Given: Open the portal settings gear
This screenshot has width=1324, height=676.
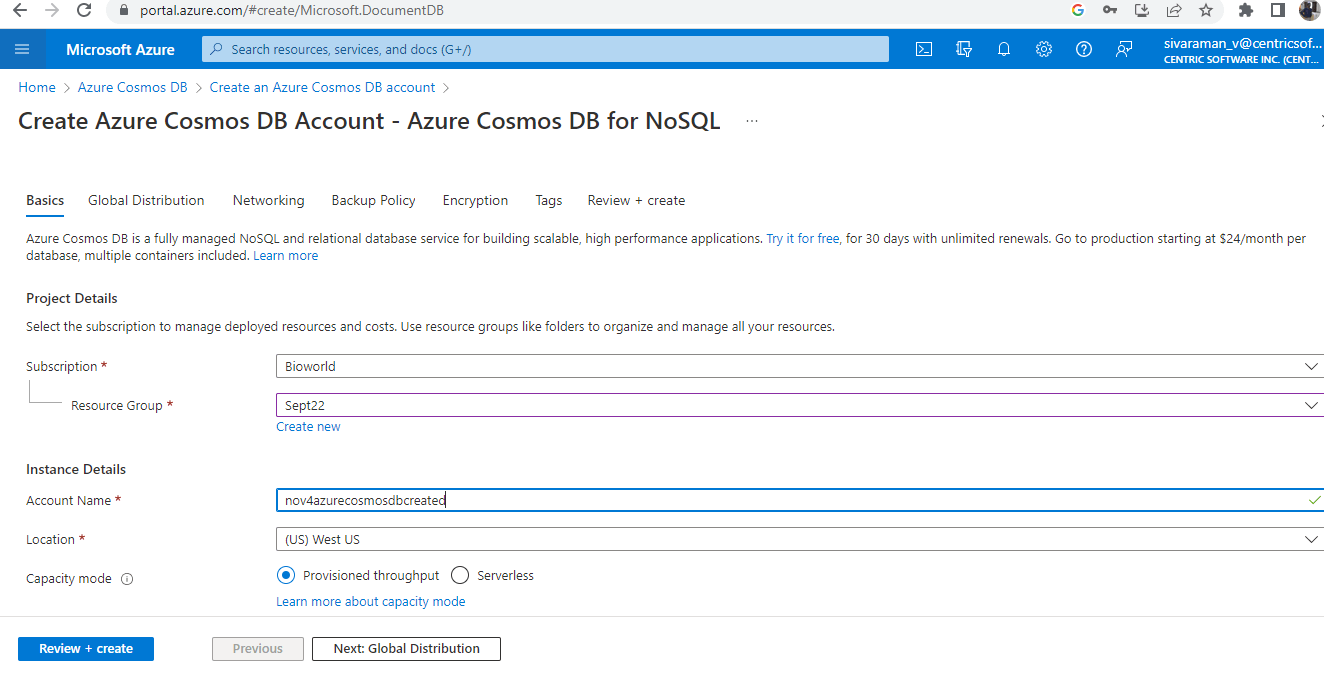Looking at the screenshot, I should pyautogui.click(x=1043, y=48).
